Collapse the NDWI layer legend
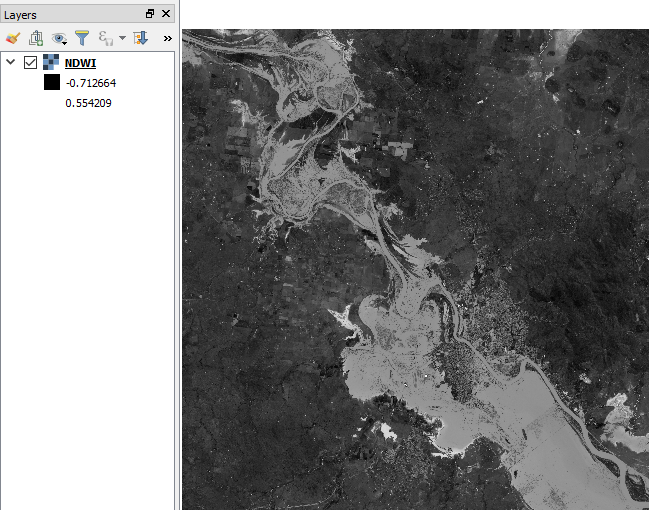 (11, 63)
